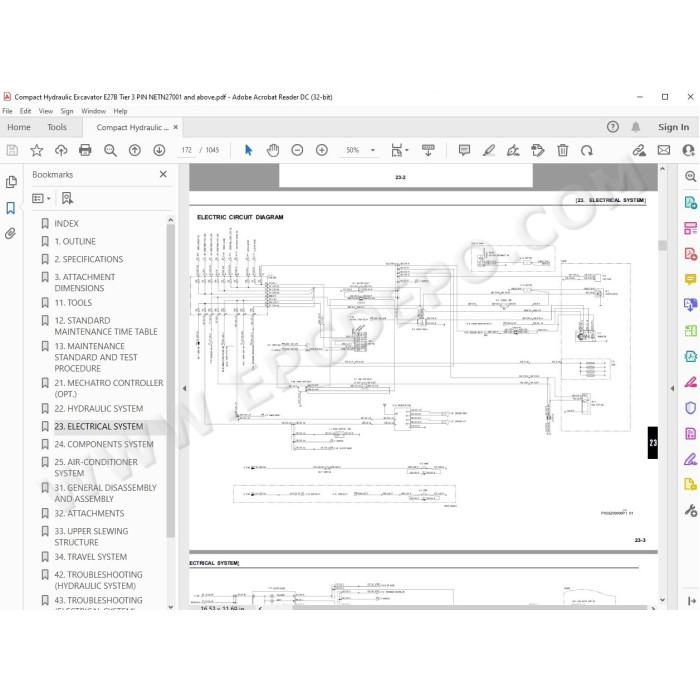
Task: Open Page Thumbnails panel icon
Action: (x=11, y=182)
